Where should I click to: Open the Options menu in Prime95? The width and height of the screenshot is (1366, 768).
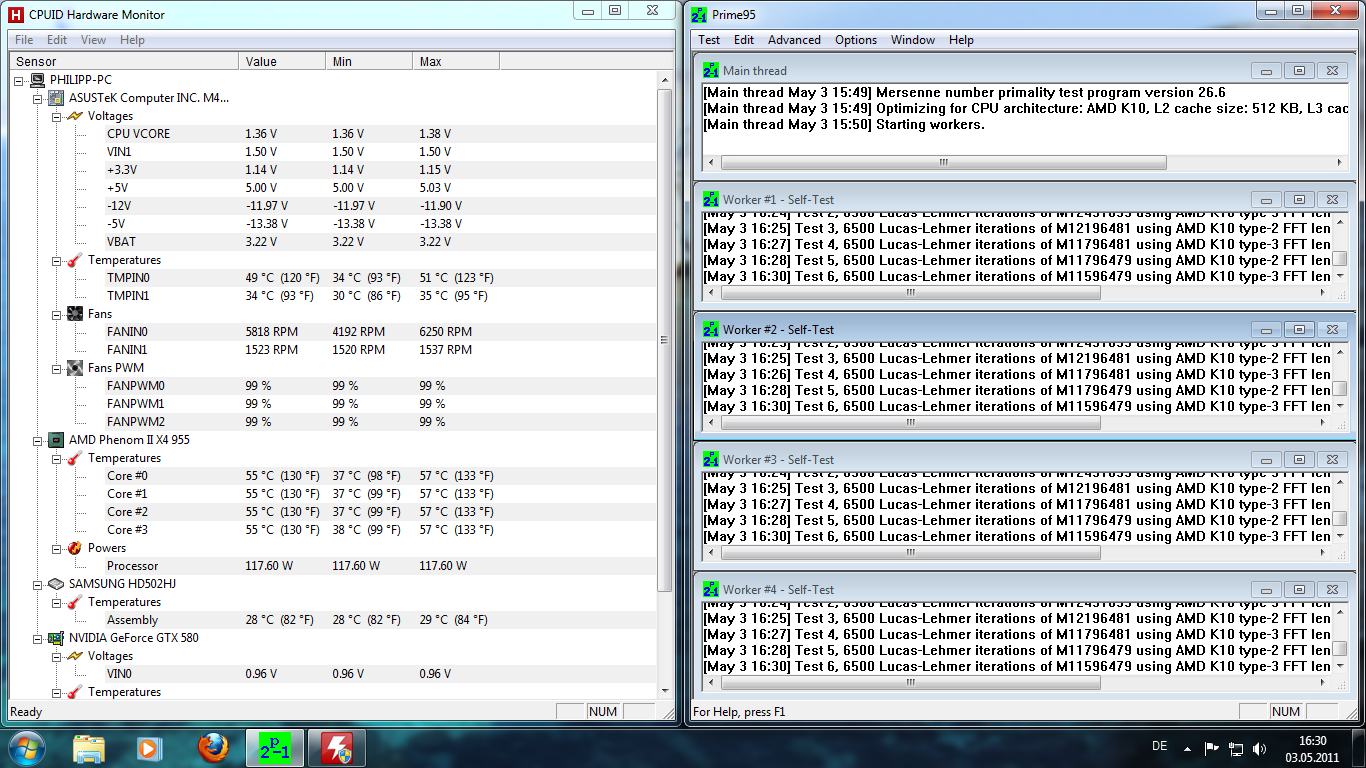pos(856,40)
